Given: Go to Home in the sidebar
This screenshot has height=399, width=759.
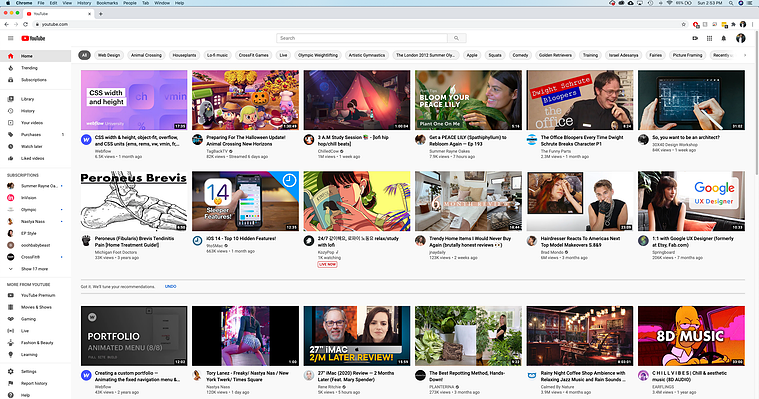Looking at the screenshot, I should [x=35, y=56].
